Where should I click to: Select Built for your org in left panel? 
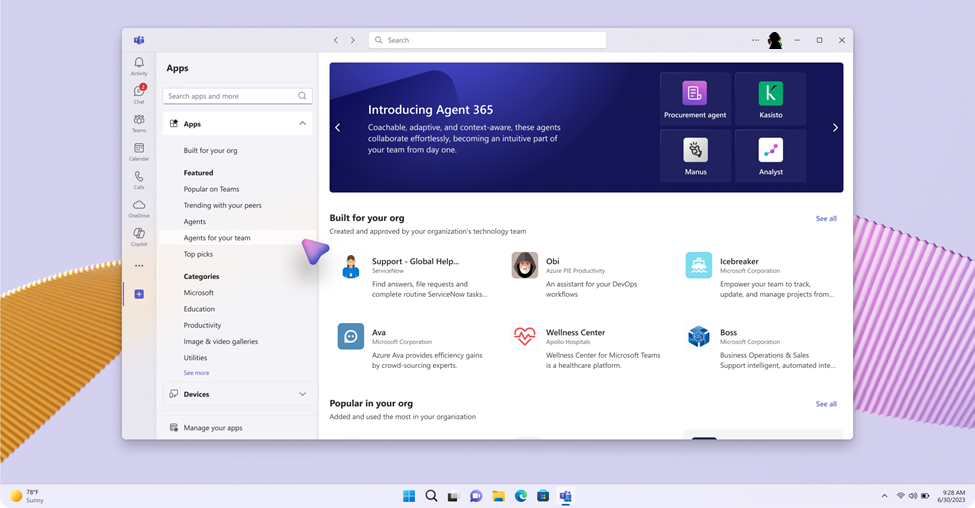(210, 150)
